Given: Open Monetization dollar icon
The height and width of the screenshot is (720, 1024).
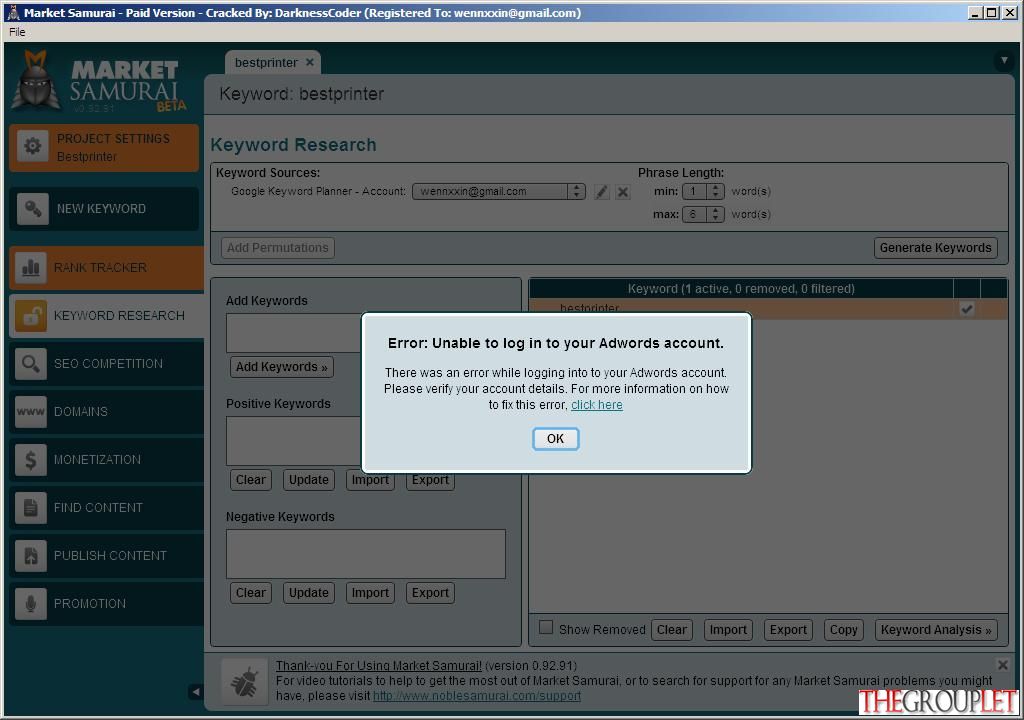Looking at the screenshot, I should point(31,460).
